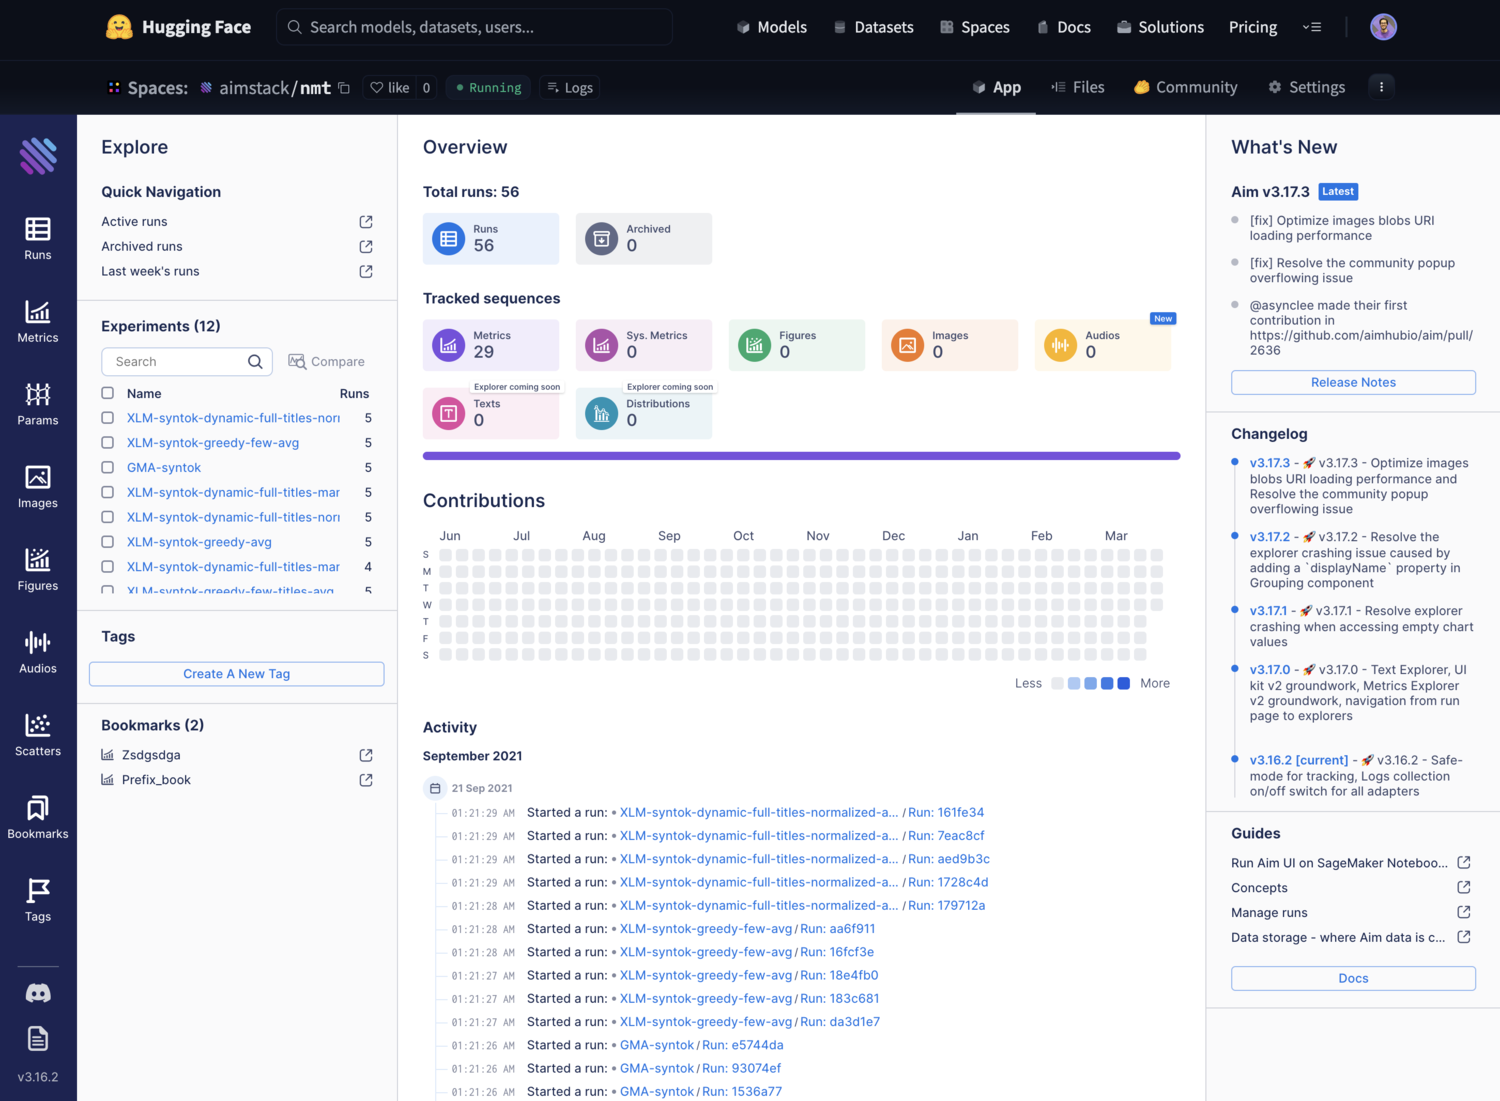
Task: Click the Compare button
Action: (x=326, y=362)
